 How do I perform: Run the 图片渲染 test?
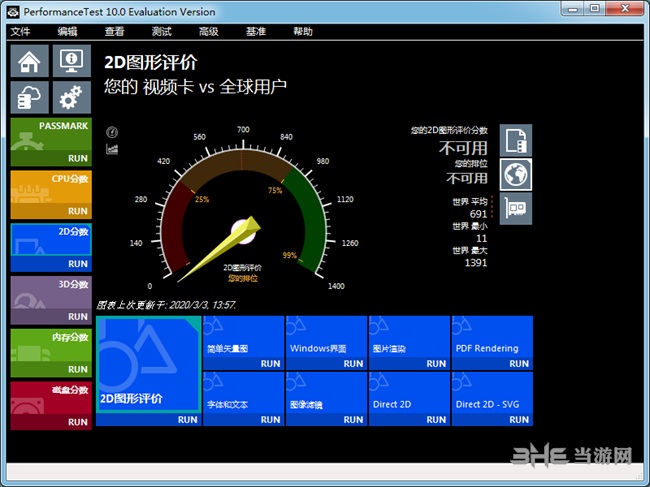(x=410, y=363)
